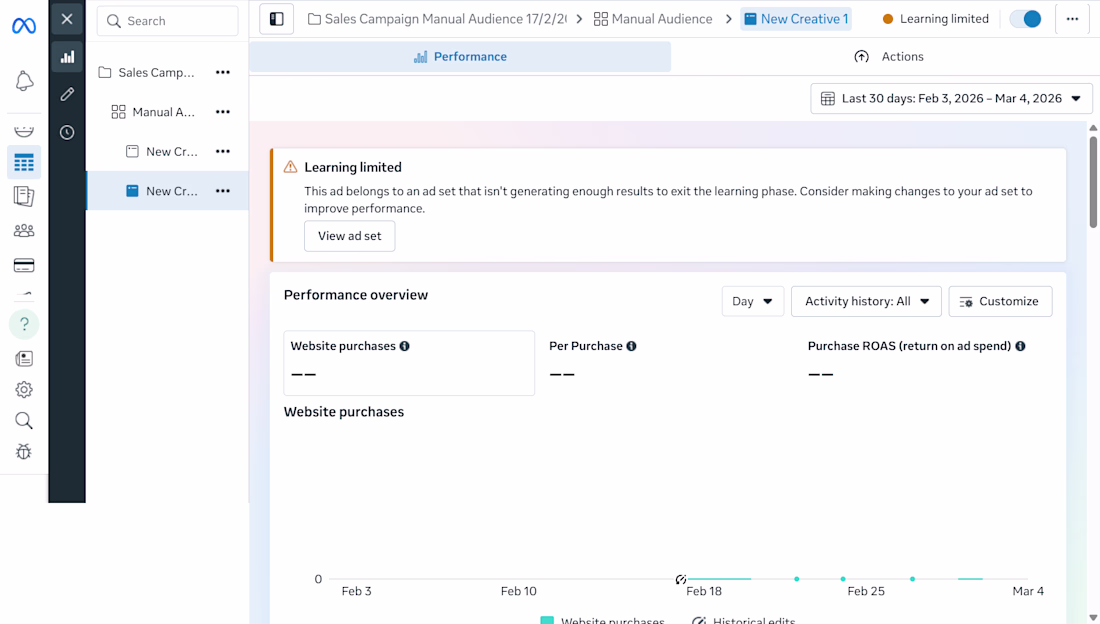Select the Performance tab
1100x624 pixels.
pos(460,57)
